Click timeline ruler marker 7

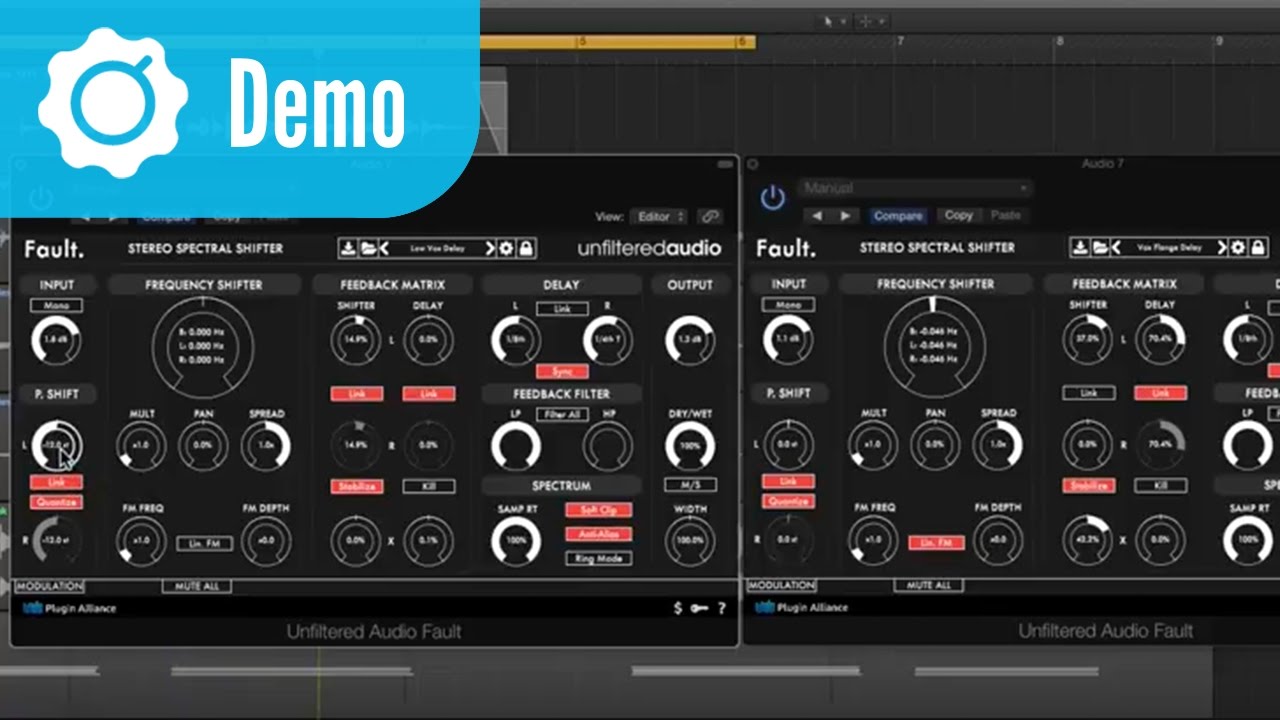click(900, 41)
